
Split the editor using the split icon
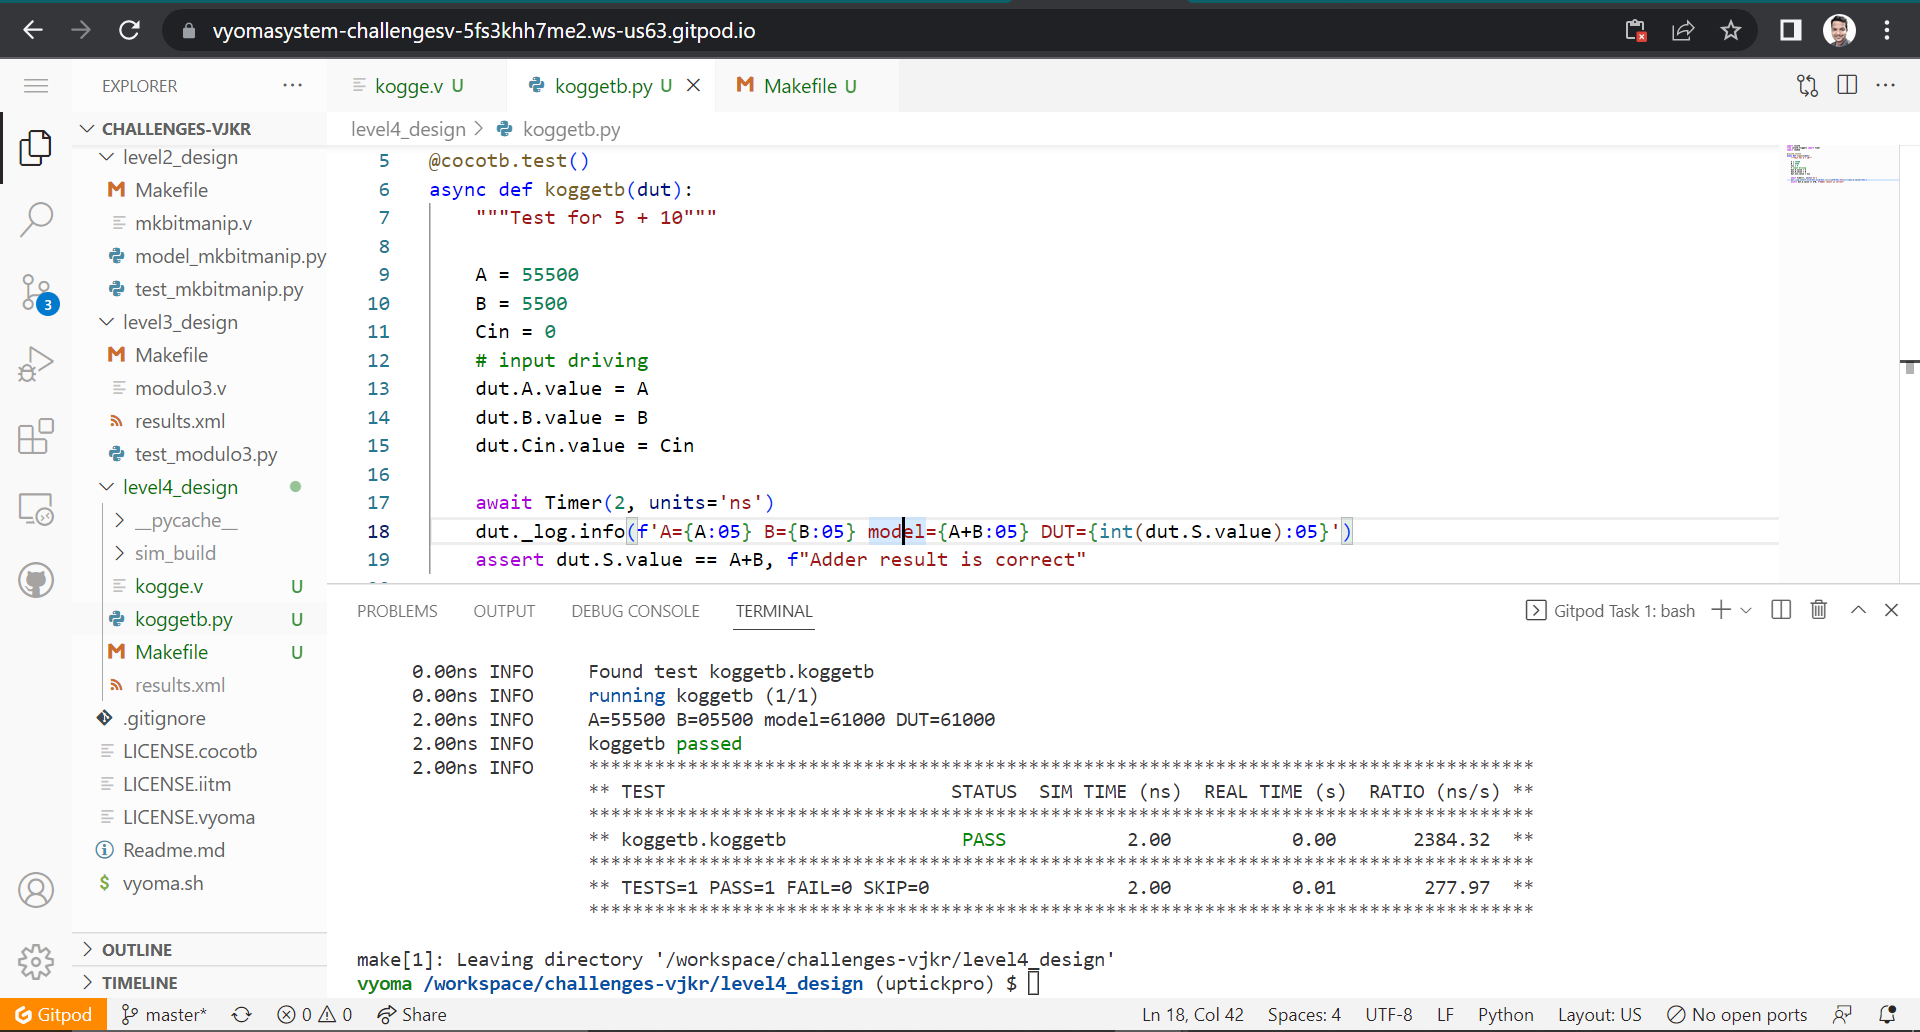[x=1846, y=85]
